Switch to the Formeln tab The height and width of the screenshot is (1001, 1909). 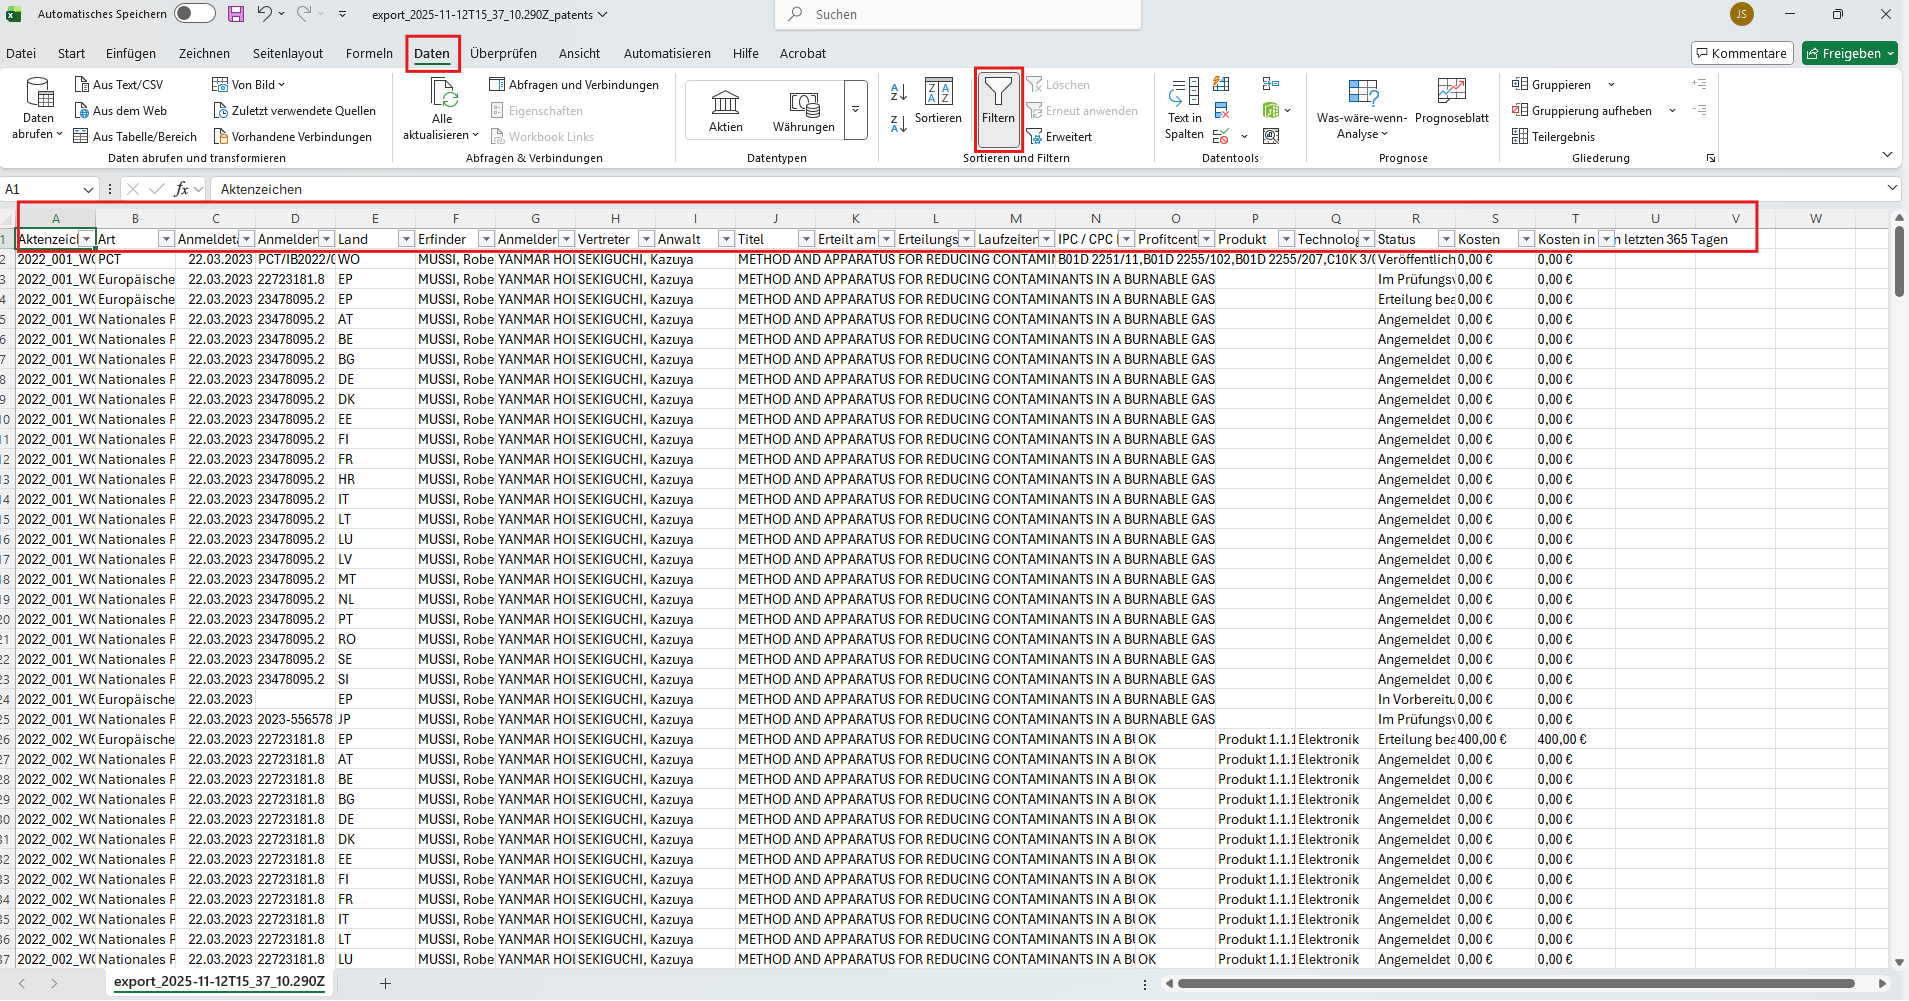pos(369,54)
